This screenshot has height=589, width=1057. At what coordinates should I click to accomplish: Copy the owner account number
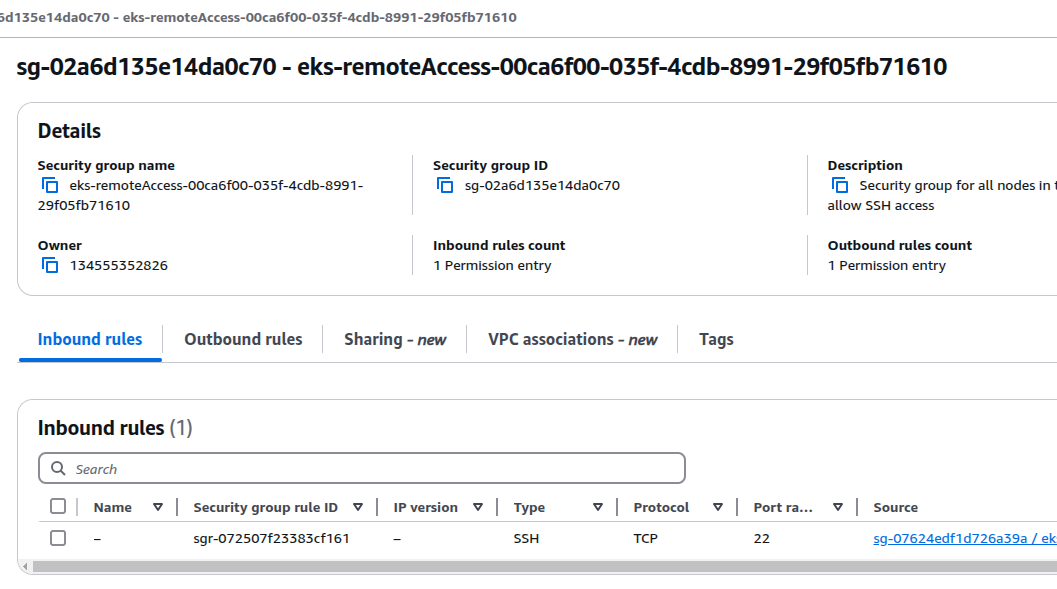(x=50, y=266)
